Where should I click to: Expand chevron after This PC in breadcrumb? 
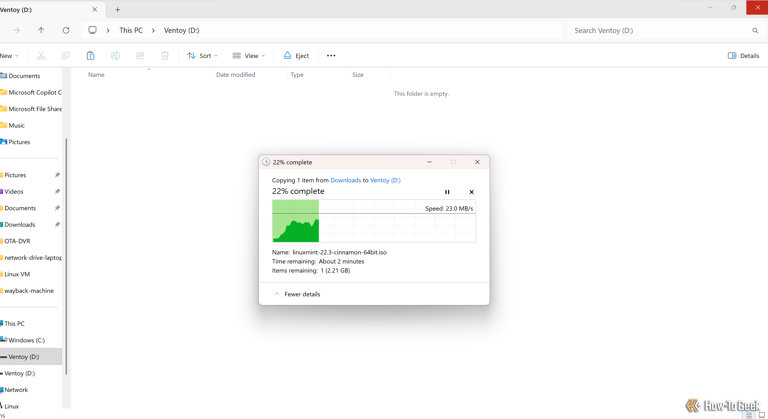pyautogui.click(x=153, y=30)
